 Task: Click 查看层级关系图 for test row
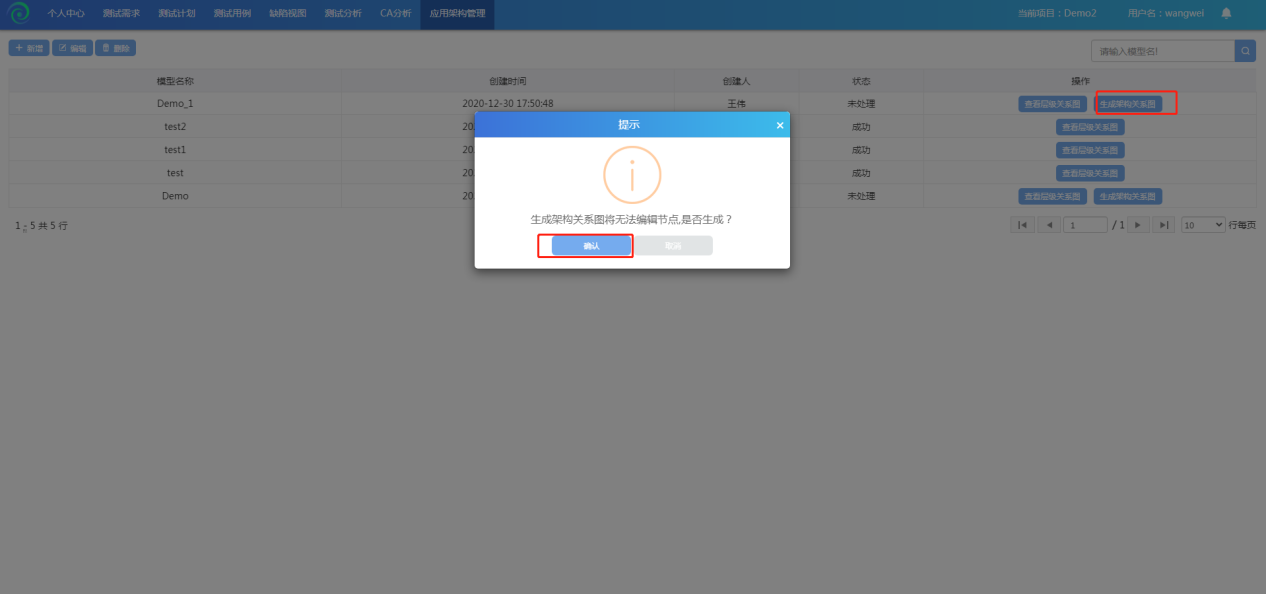(1090, 173)
